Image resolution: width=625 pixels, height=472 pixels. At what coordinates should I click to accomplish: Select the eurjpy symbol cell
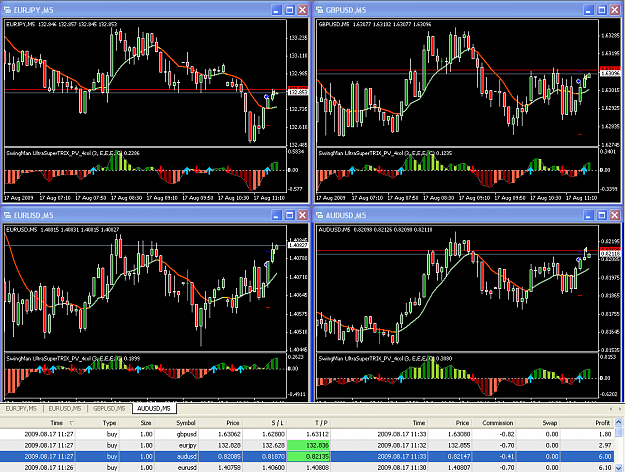188,445
